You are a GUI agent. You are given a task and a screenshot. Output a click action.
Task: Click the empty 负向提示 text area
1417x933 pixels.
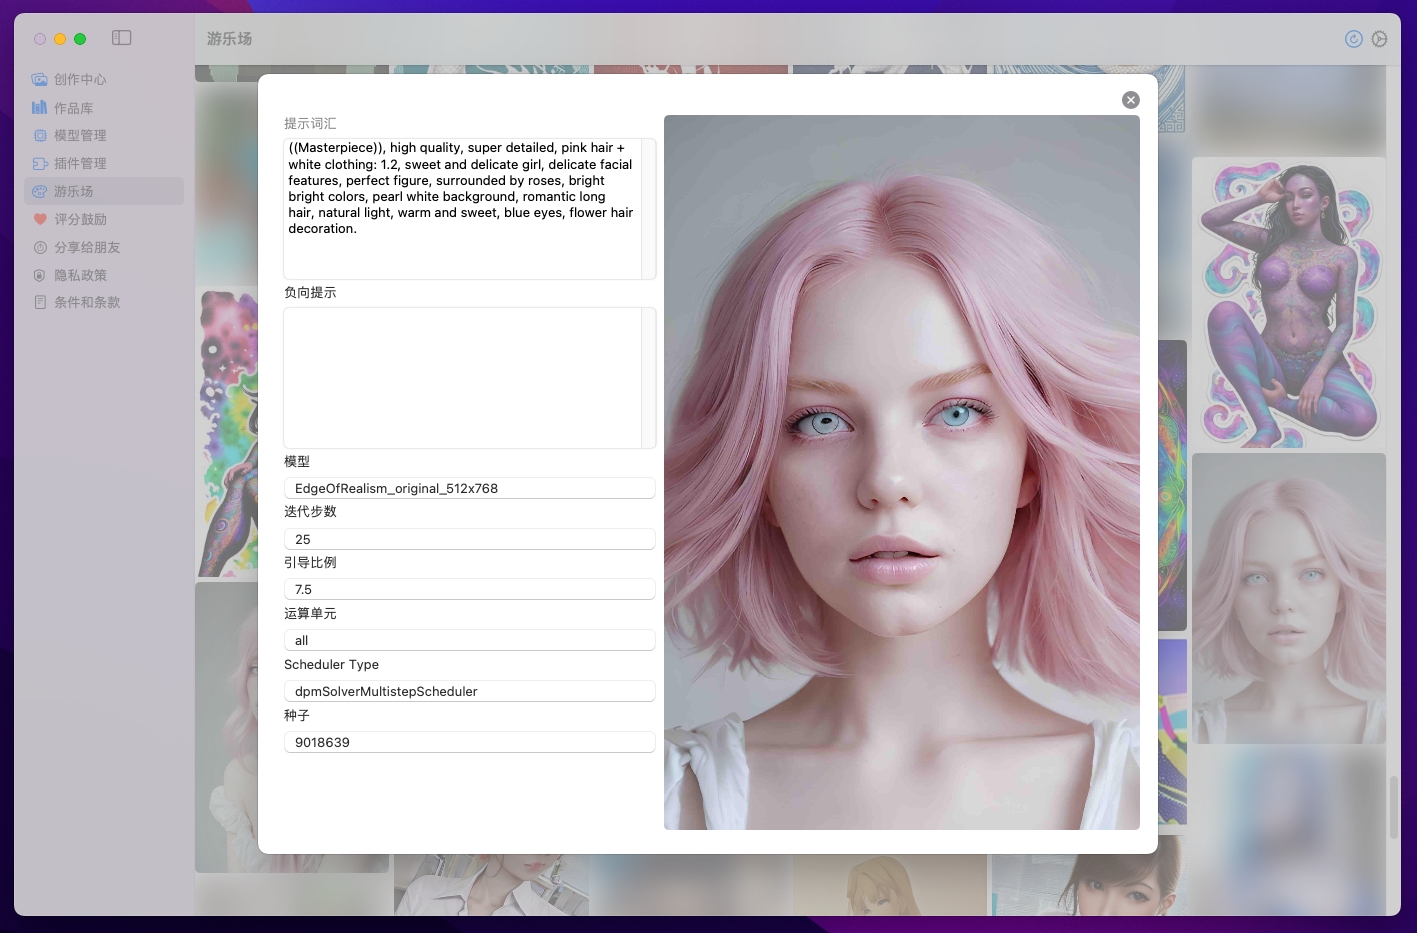click(463, 377)
